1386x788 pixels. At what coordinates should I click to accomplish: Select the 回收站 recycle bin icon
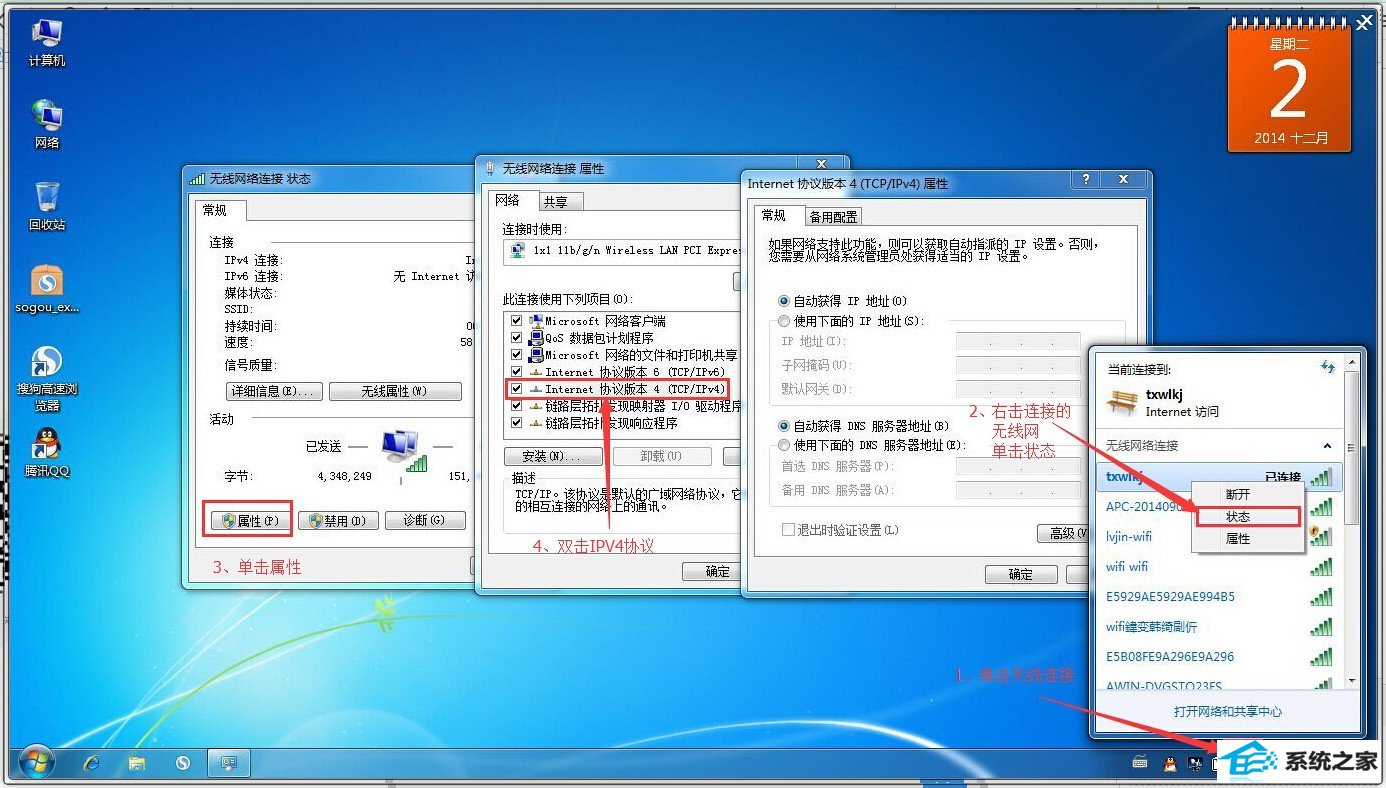[x=47, y=206]
